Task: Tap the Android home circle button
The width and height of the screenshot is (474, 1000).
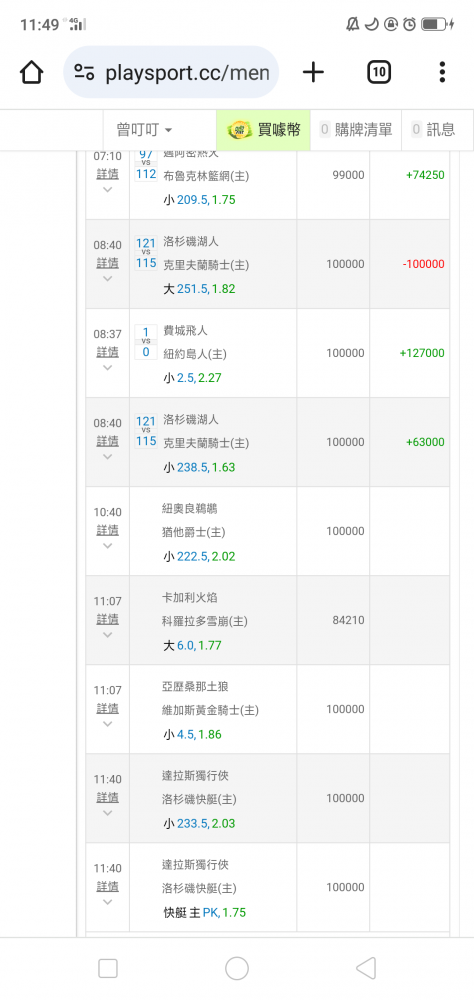Action: [x=237, y=968]
